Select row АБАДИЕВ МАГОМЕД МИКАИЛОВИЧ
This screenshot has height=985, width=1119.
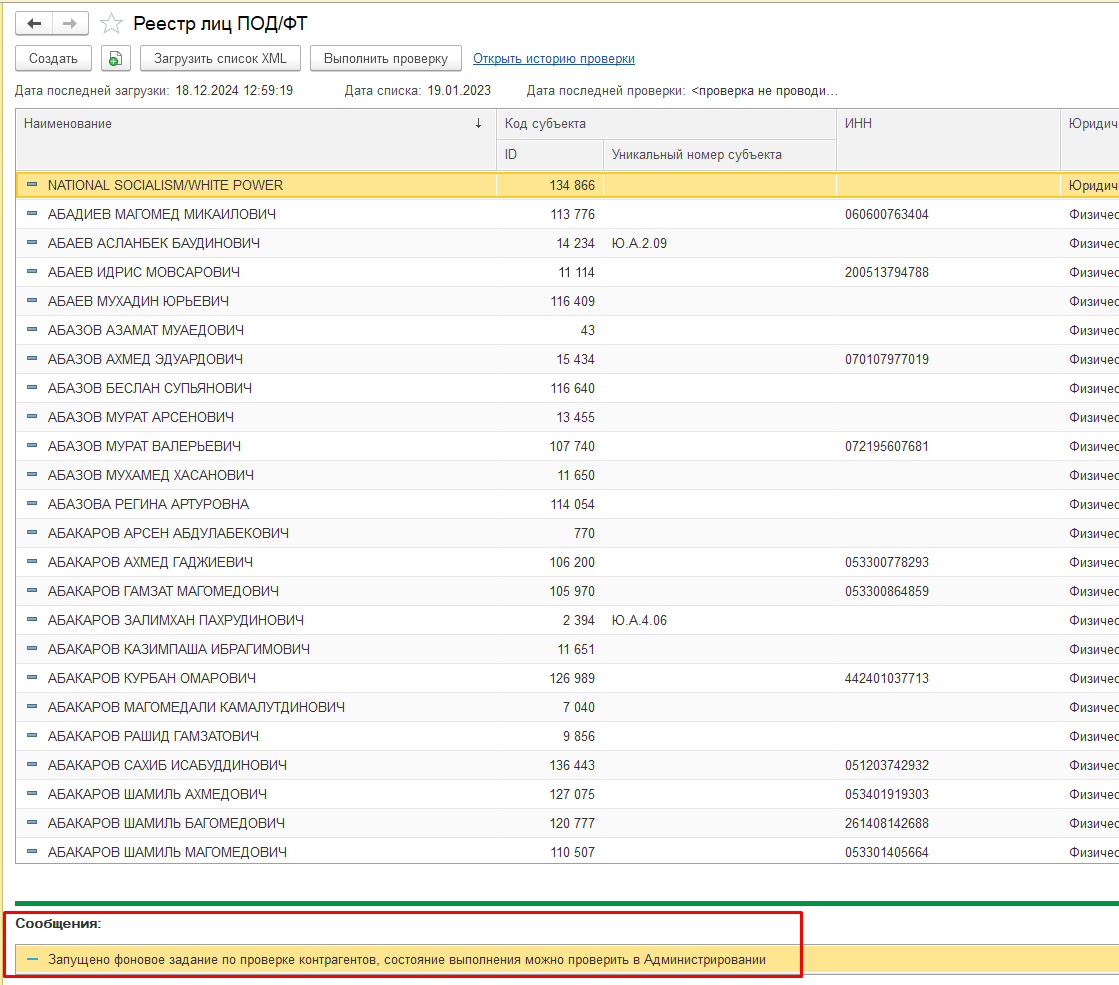click(567, 214)
